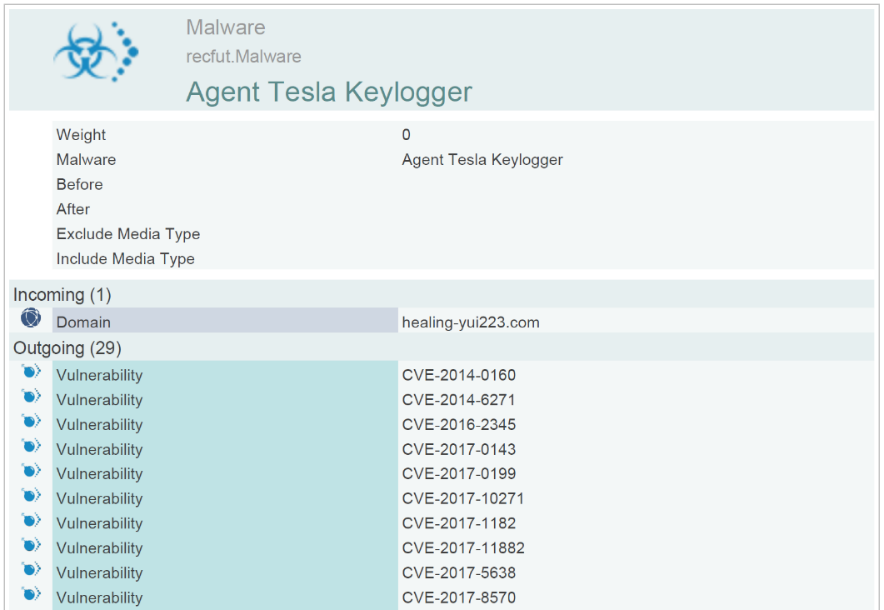Click vulnerability icon next to CVE-2017-10271
The width and height of the screenshot is (884, 610).
[x=31, y=495]
